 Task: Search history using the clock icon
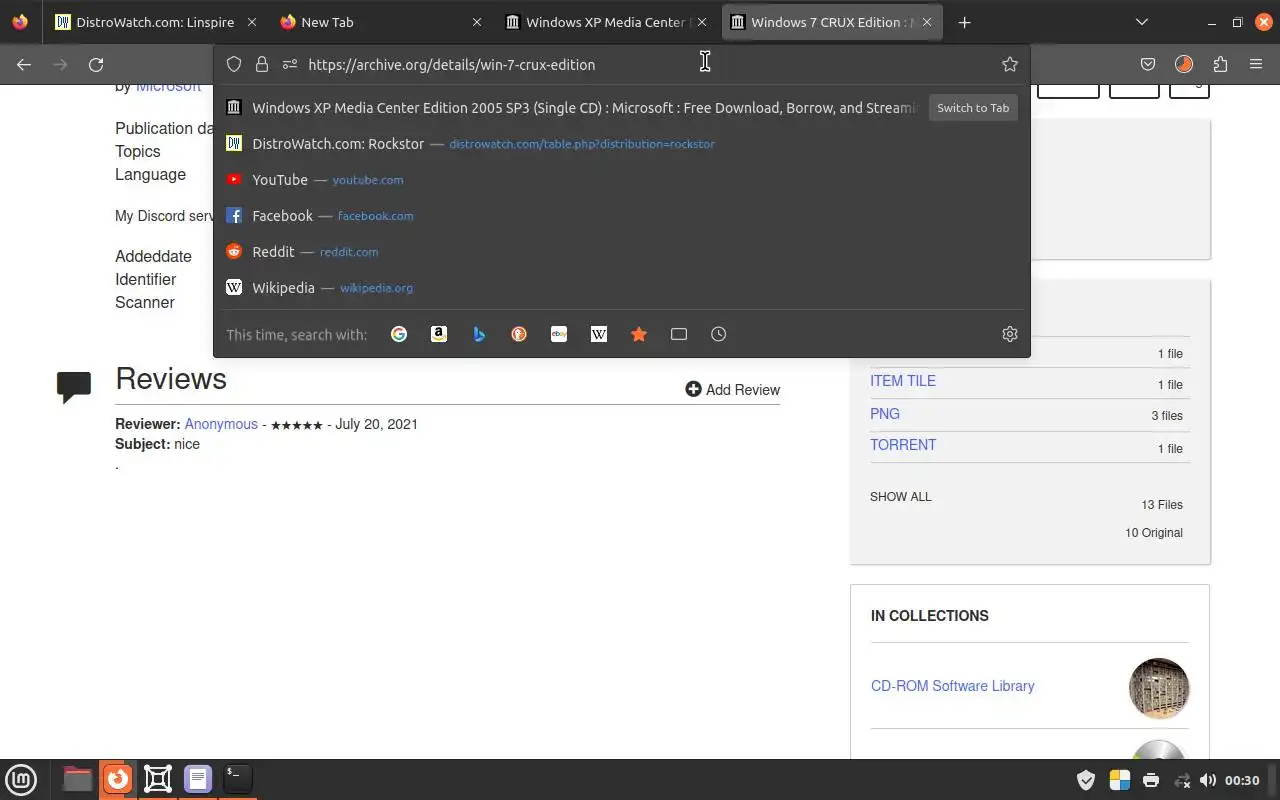(719, 334)
